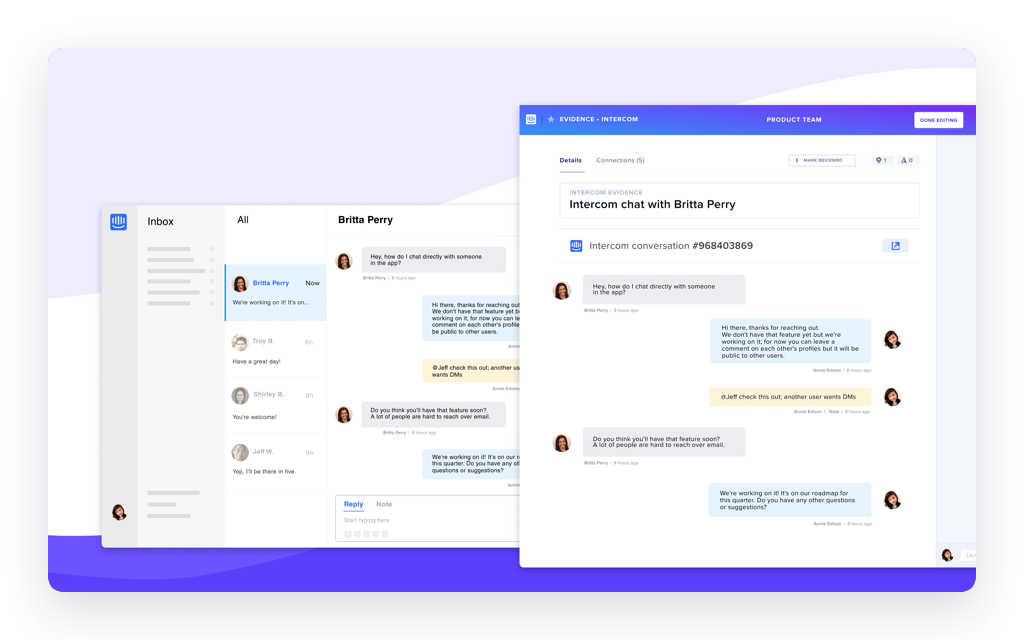The height and width of the screenshot is (640, 1024).
Task: Open Britta Perry's avatar in the thread
Action: click(562, 289)
